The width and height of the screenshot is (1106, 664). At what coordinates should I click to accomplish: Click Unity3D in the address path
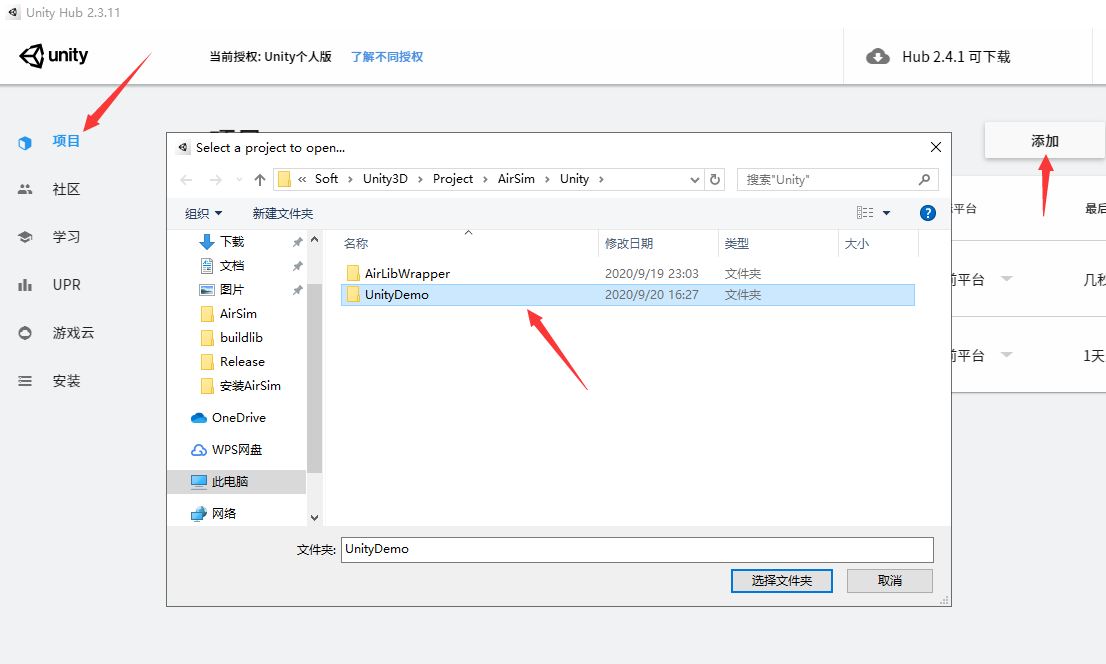(x=385, y=179)
